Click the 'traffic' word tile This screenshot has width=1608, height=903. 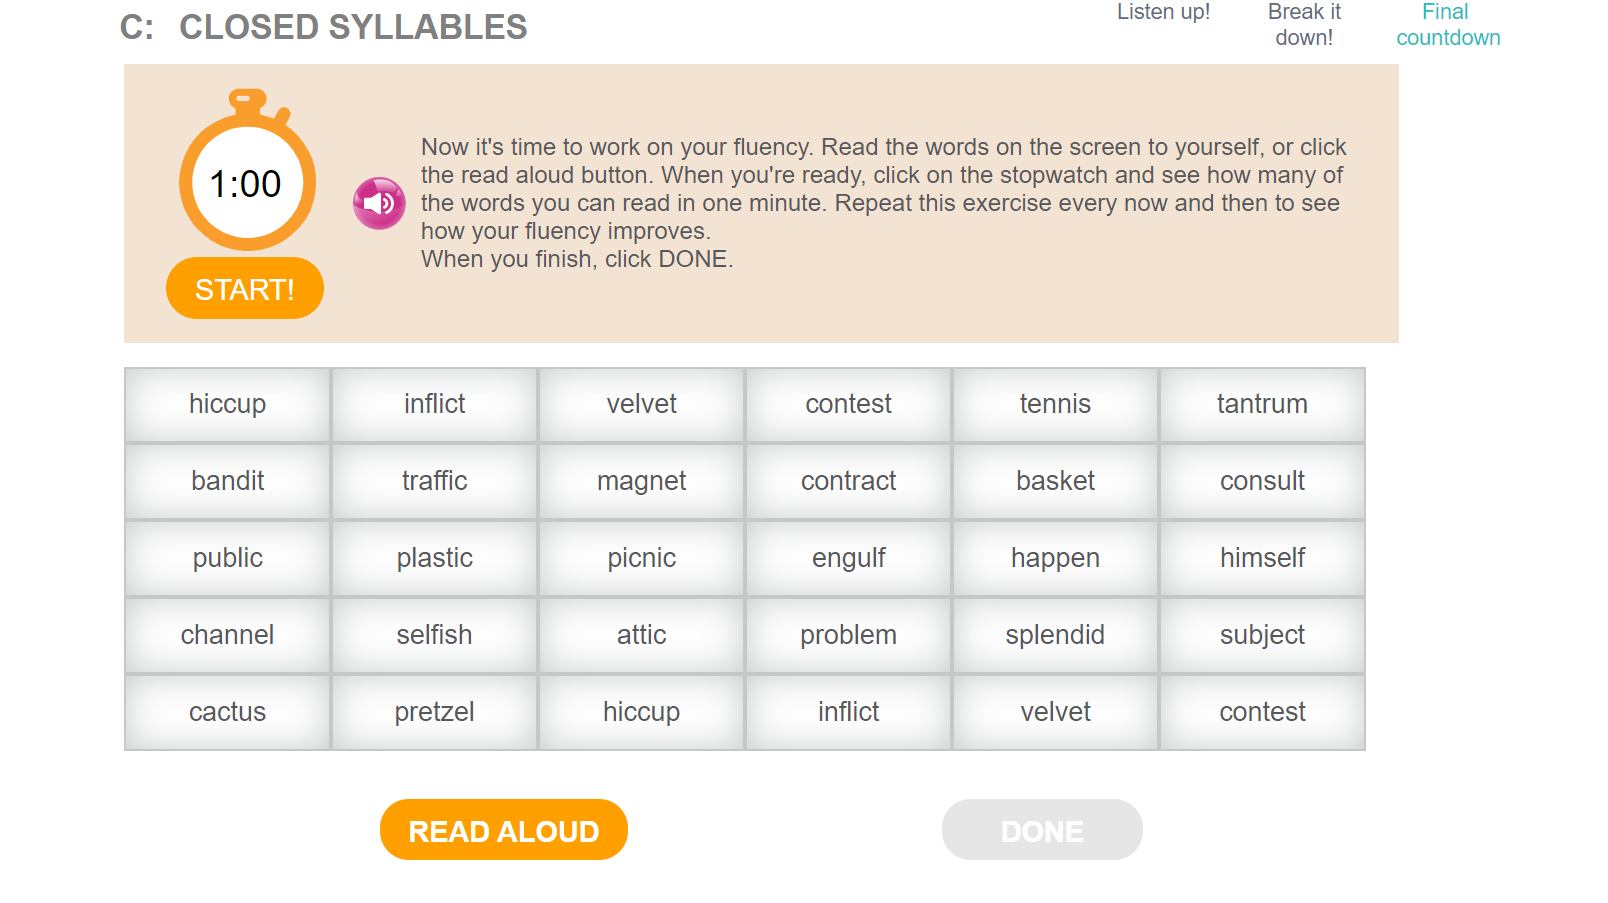coord(434,482)
